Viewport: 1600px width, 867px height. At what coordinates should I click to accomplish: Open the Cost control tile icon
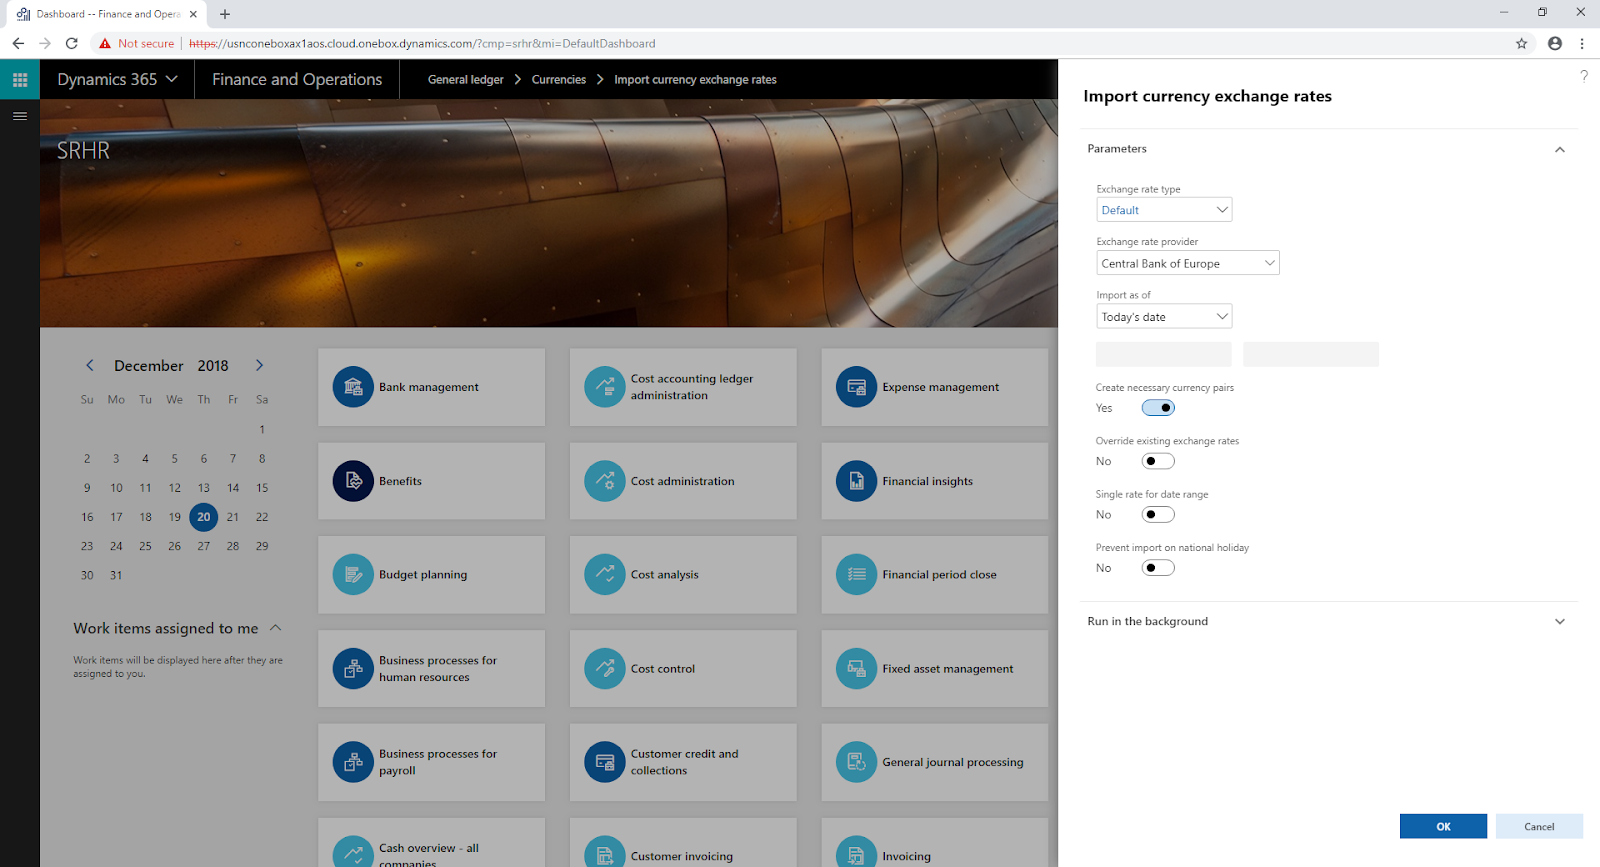tap(605, 669)
